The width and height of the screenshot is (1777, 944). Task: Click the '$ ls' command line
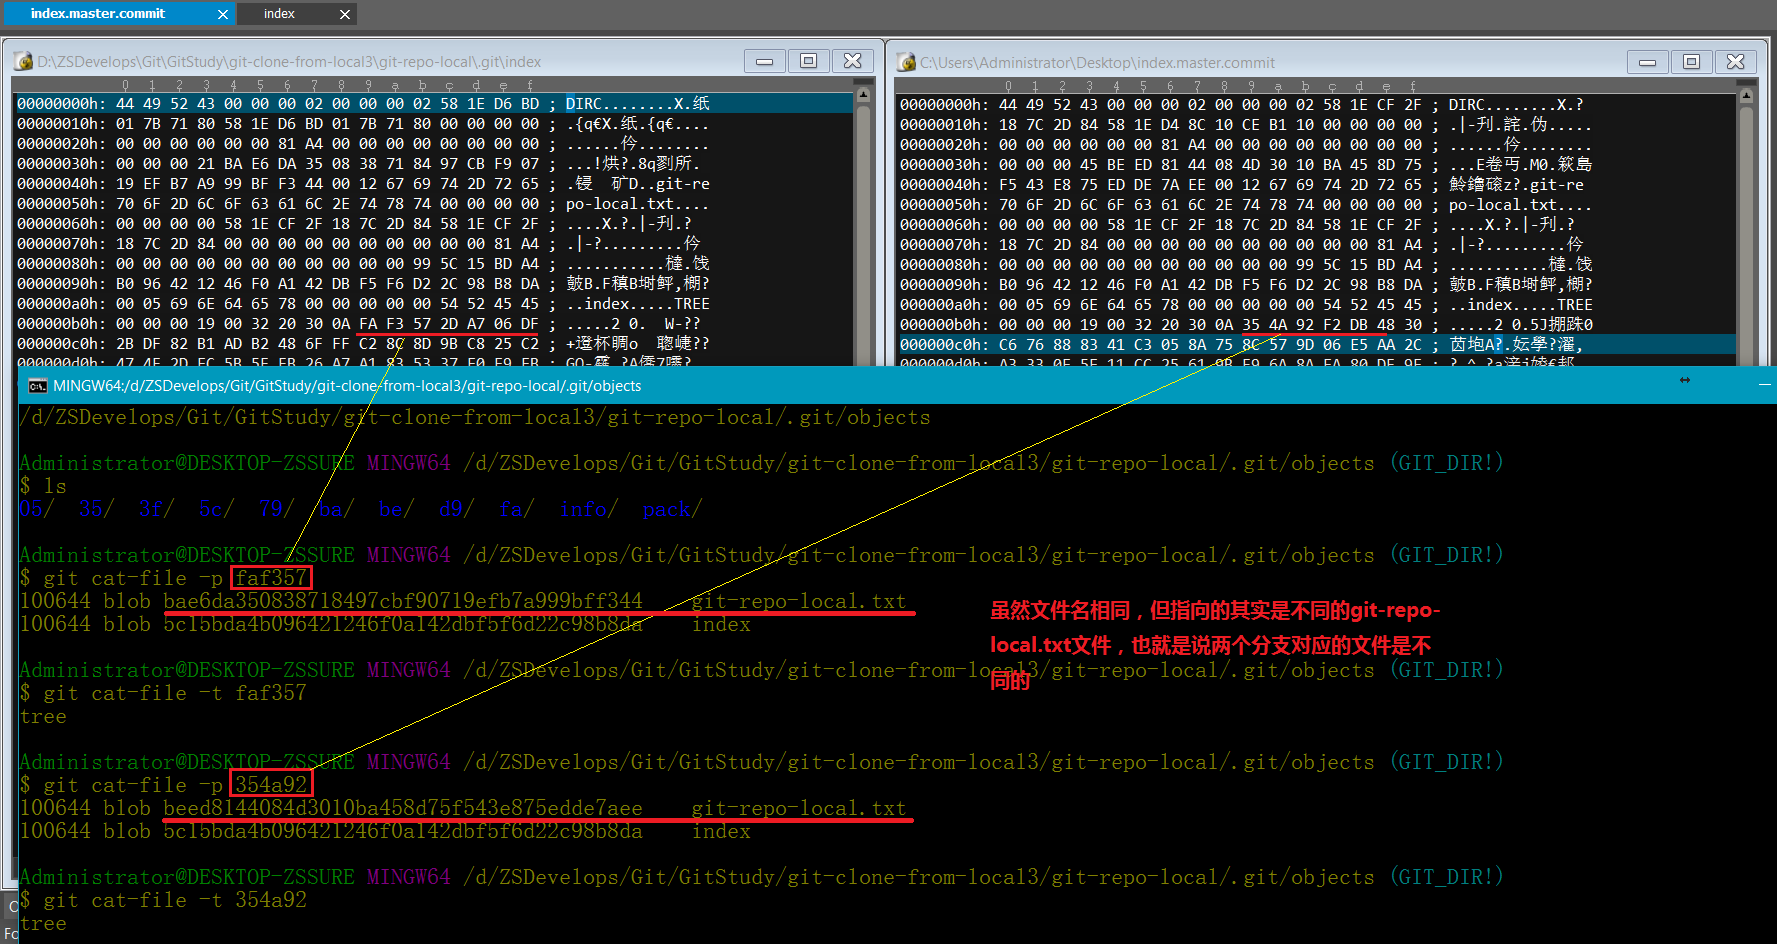point(43,486)
